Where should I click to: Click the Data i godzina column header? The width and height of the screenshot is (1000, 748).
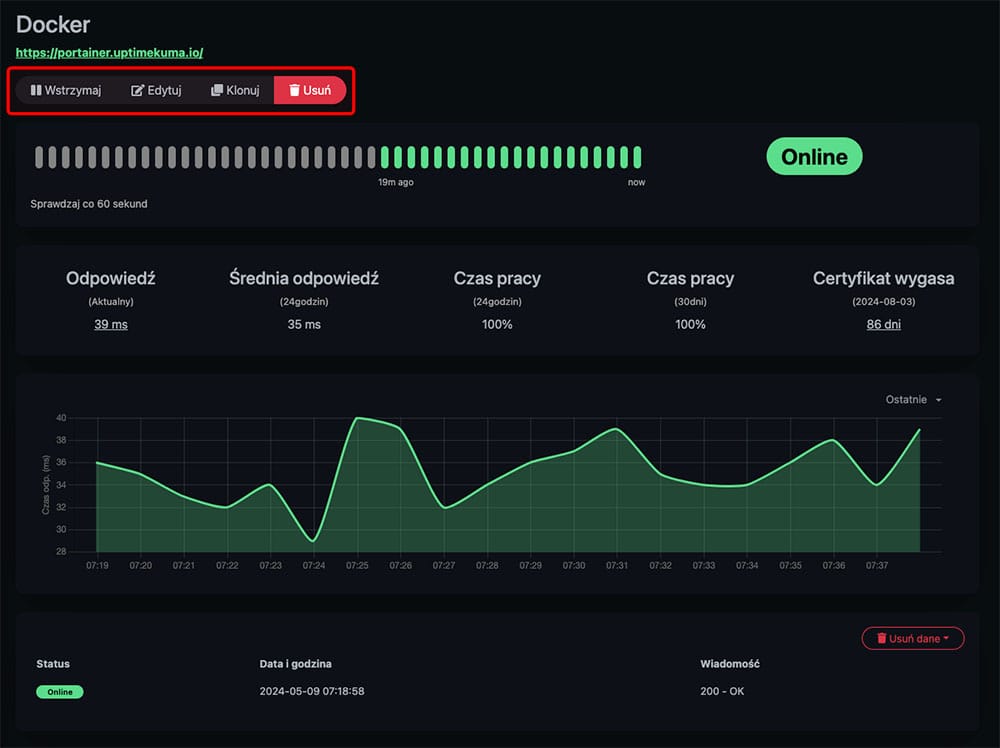pos(295,663)
